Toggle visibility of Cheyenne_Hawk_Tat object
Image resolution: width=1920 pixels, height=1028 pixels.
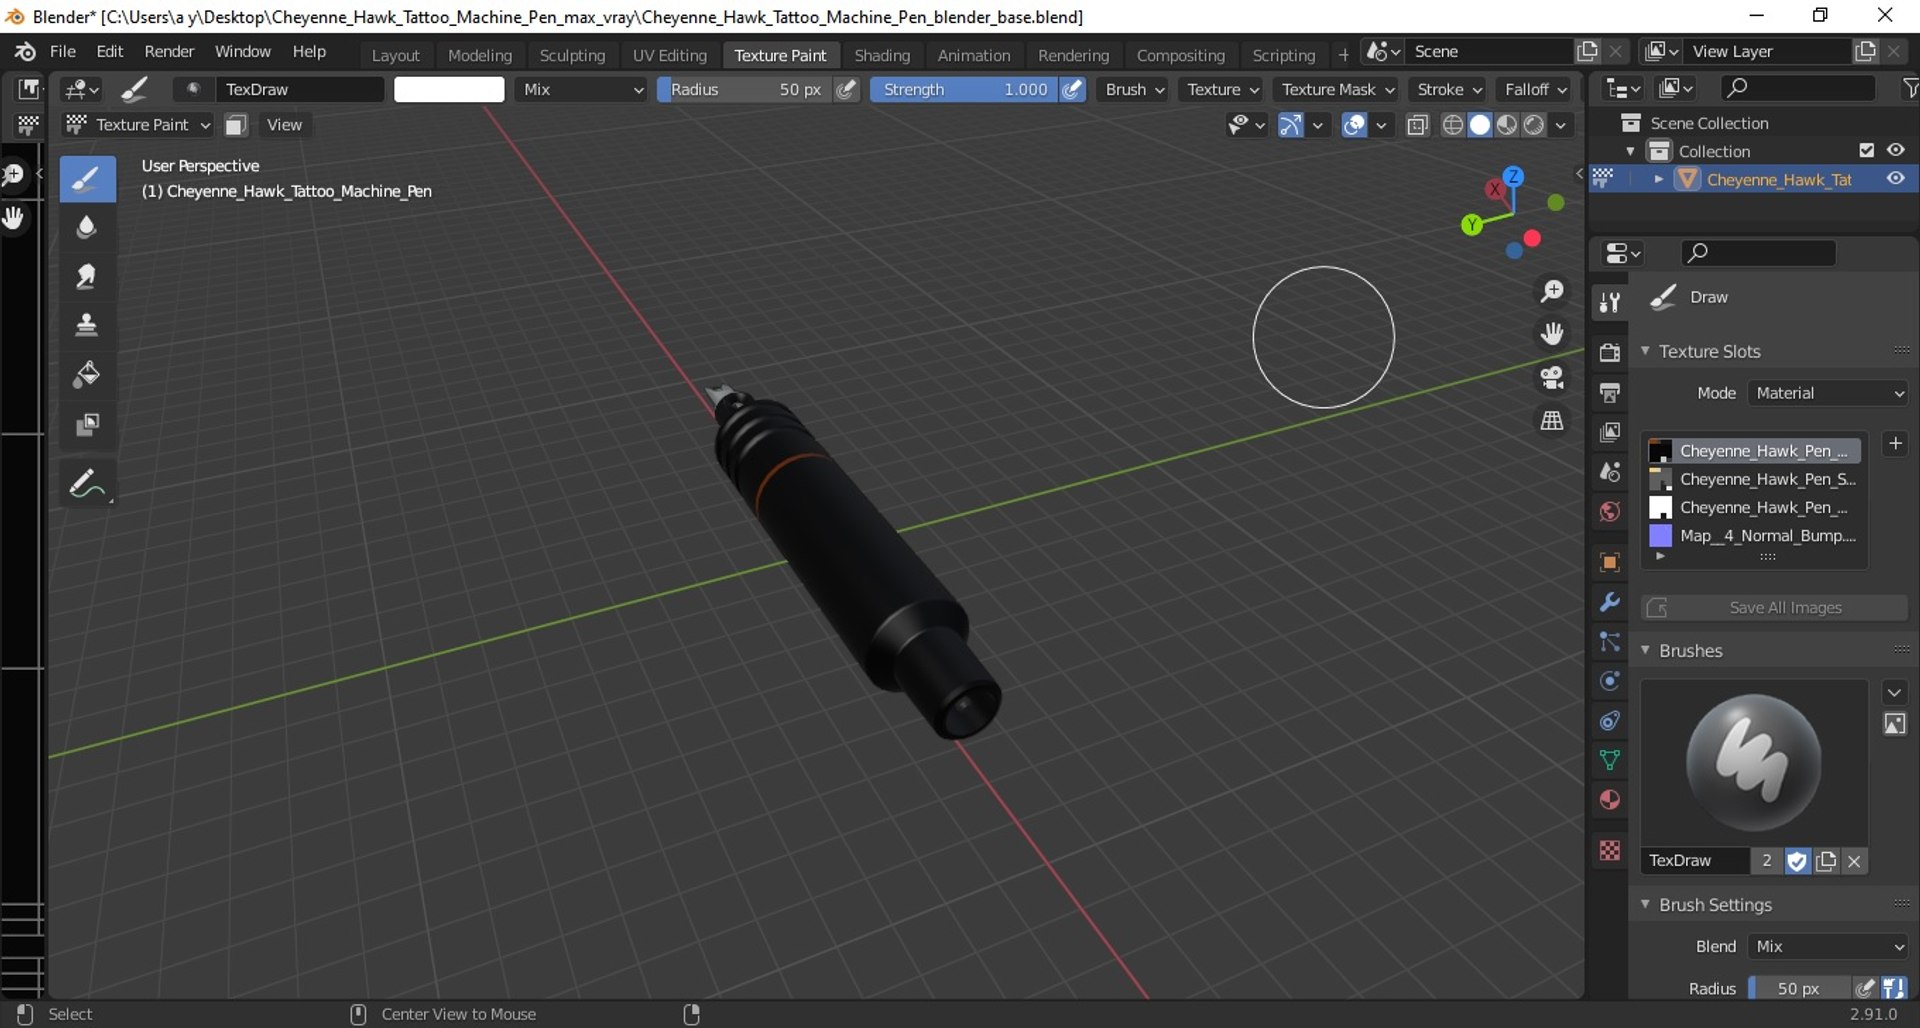[x=1895, y=178]
